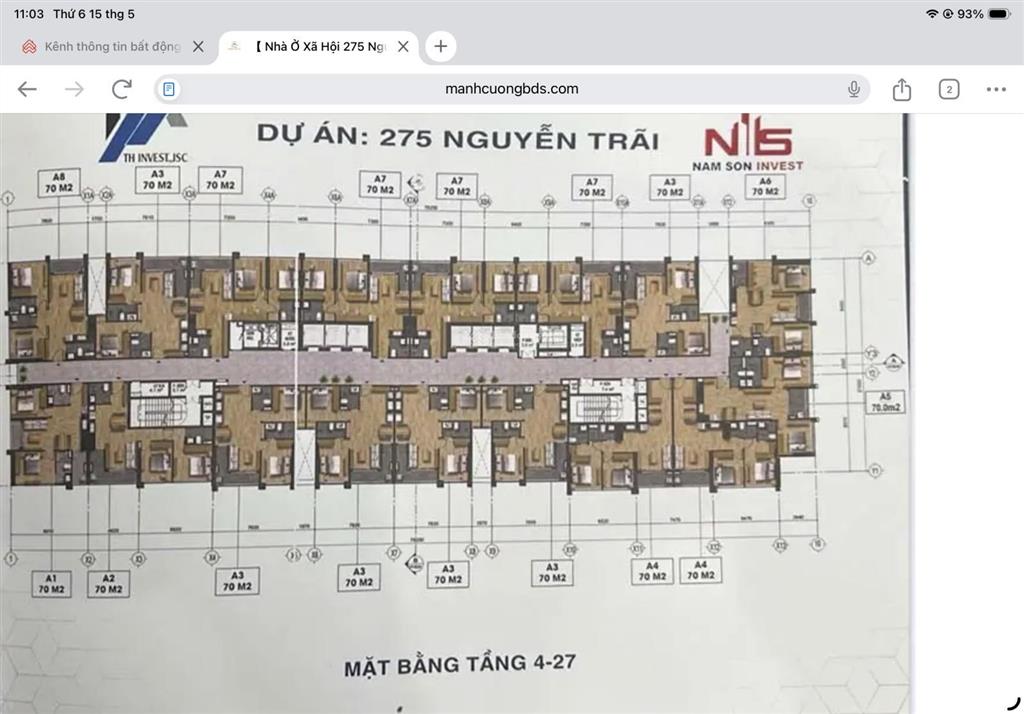This screenshot has height=714, width=1024.
Task: Go back to the previous page
Action: [x=27, y=89]
